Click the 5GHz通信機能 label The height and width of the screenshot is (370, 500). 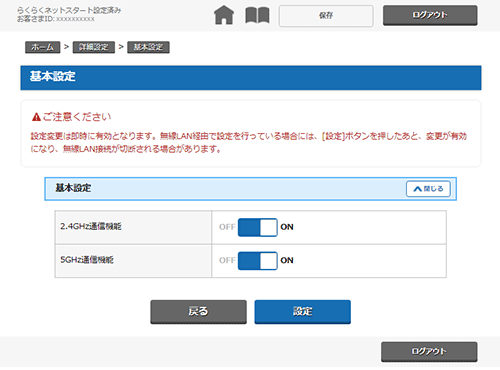click(87, 260)
